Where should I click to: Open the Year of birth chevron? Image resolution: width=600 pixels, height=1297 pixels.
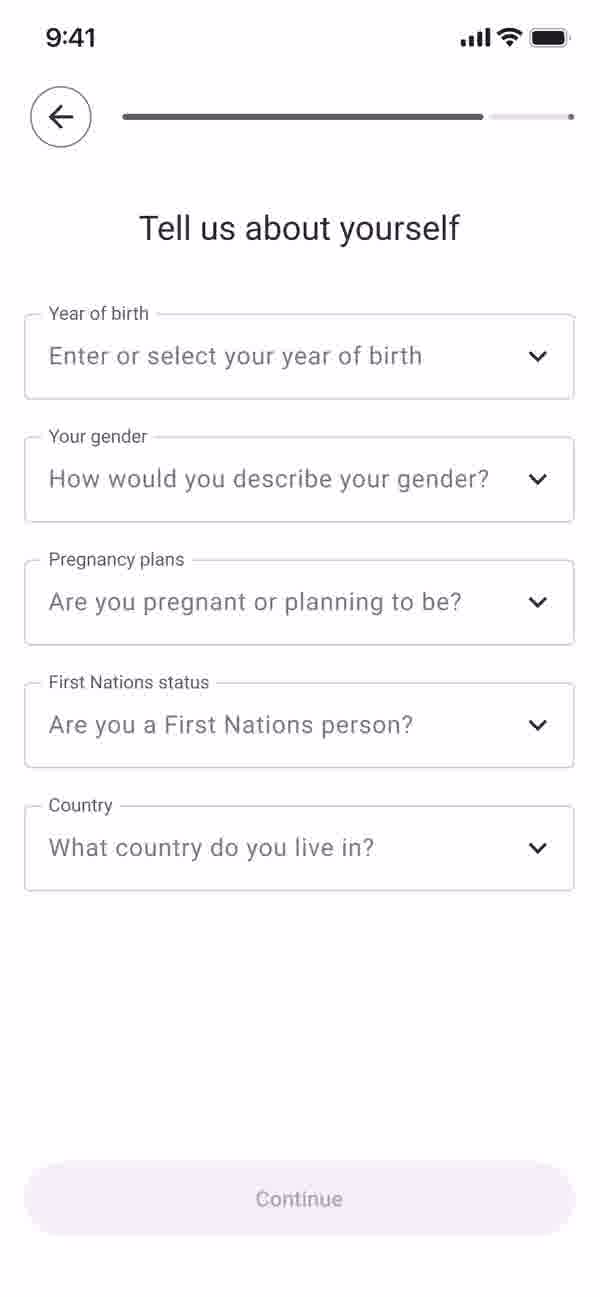538,356
